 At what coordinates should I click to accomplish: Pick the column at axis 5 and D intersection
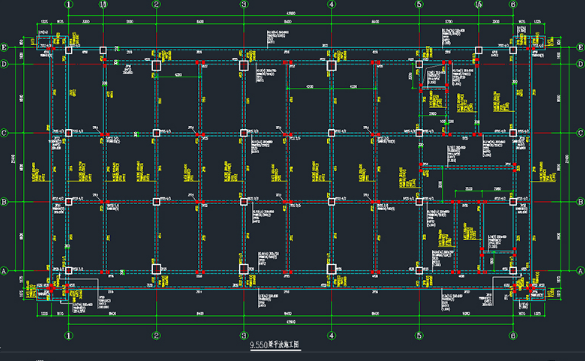coord(419,65)
